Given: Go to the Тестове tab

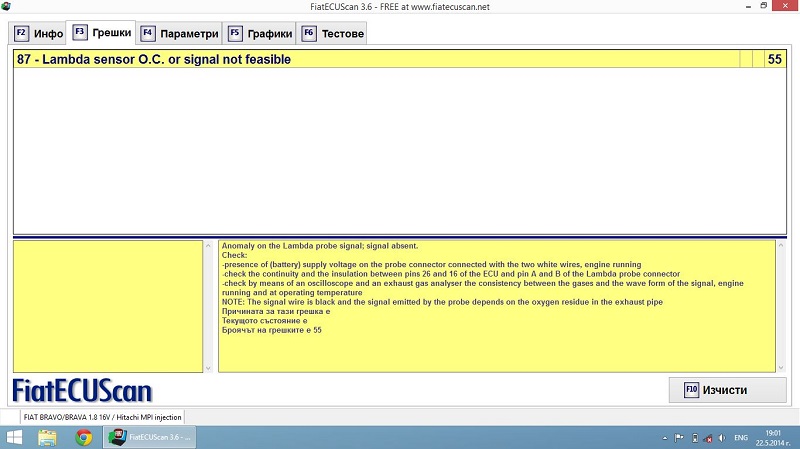Looking at the screenshot, I should tap(333, 34).
